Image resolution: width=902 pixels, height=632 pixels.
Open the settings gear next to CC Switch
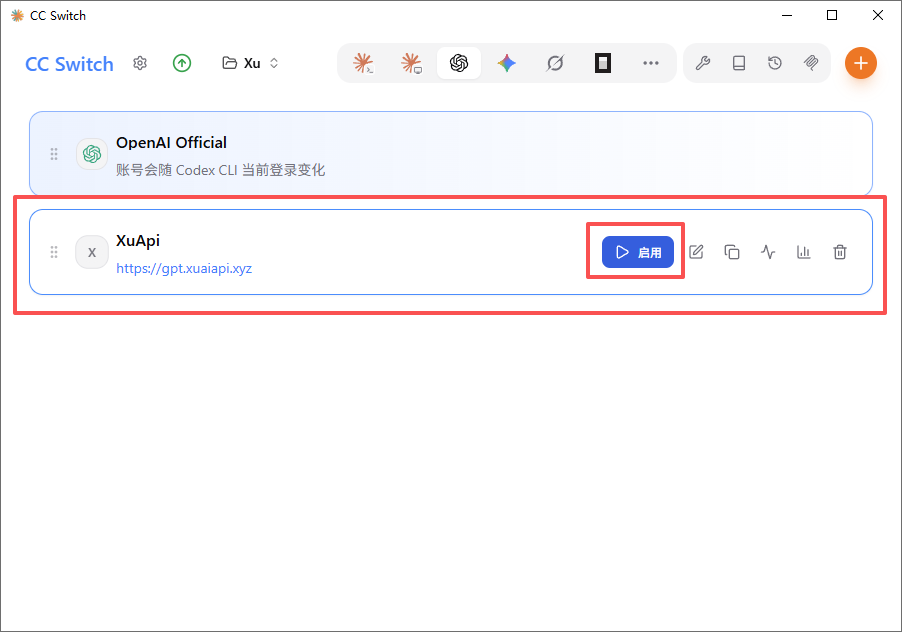(140, 63)
